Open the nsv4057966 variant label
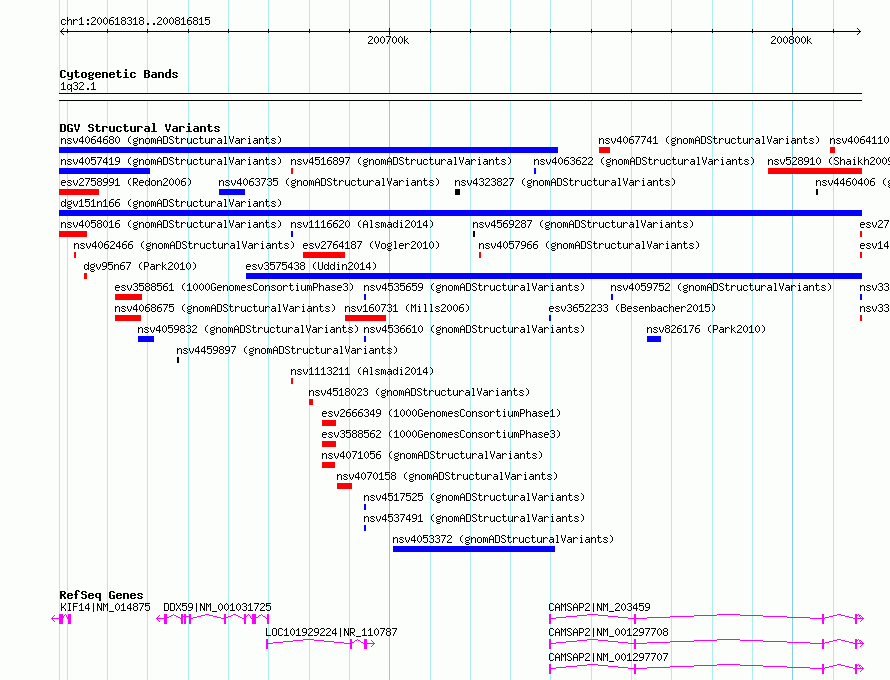The image size is (890, 680). pos(589,245)
